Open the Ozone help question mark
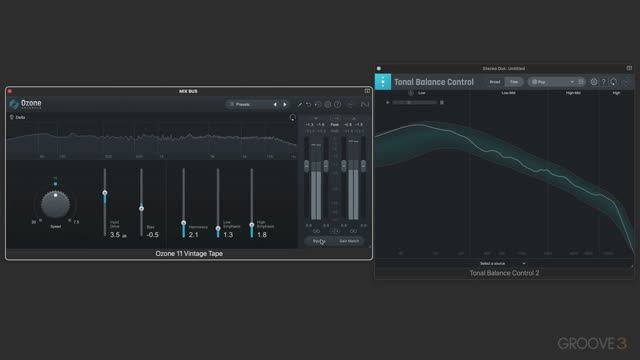 (338, 104)
